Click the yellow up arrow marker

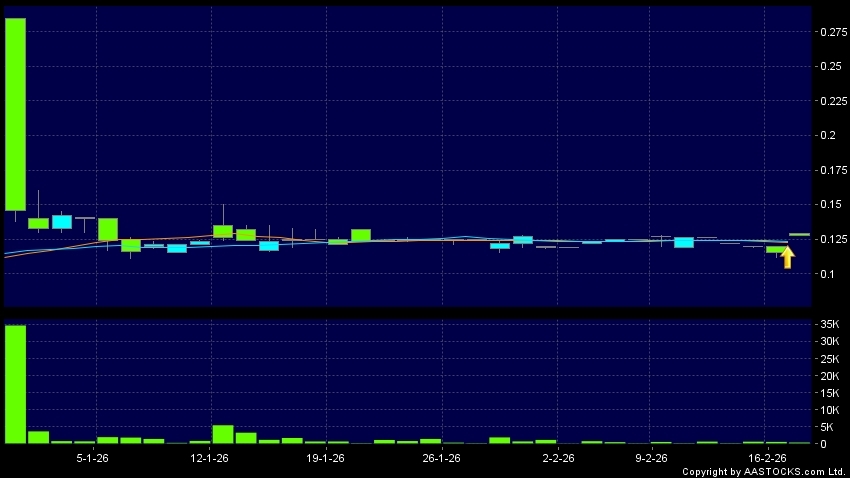[787, 258]
